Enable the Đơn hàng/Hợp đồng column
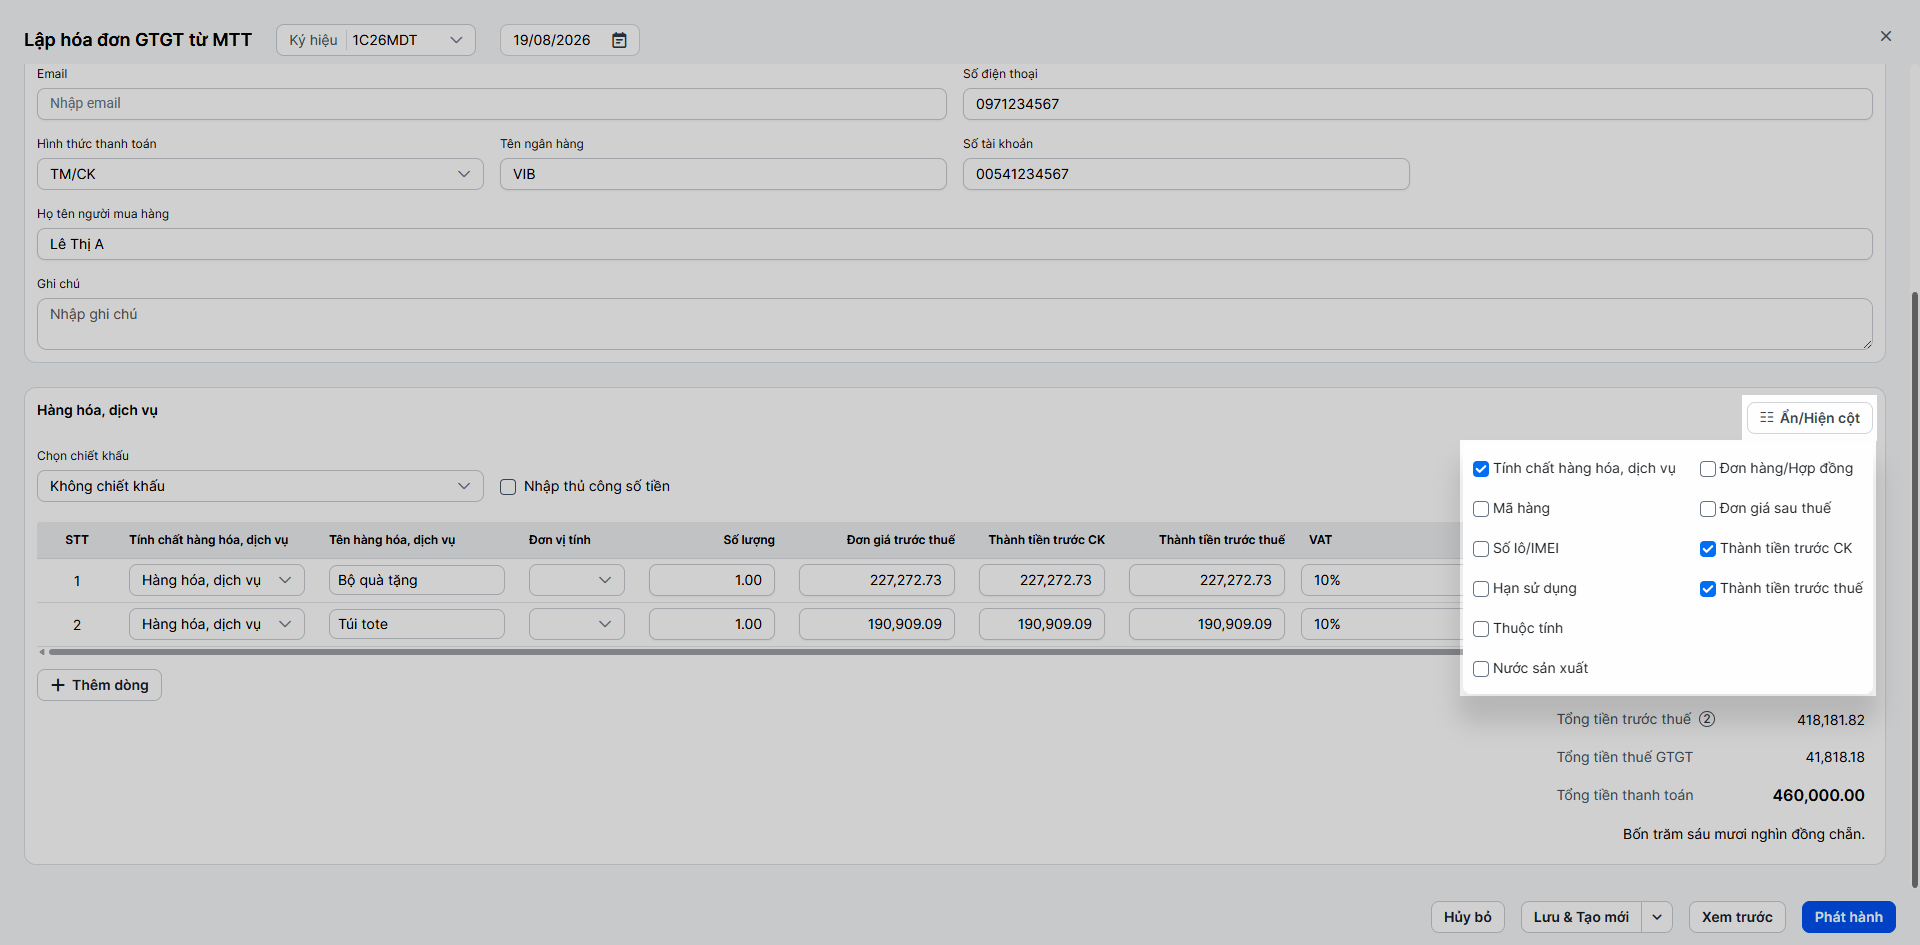The height and width of the screenshot is (945, 1920). tap(1708, 469)
